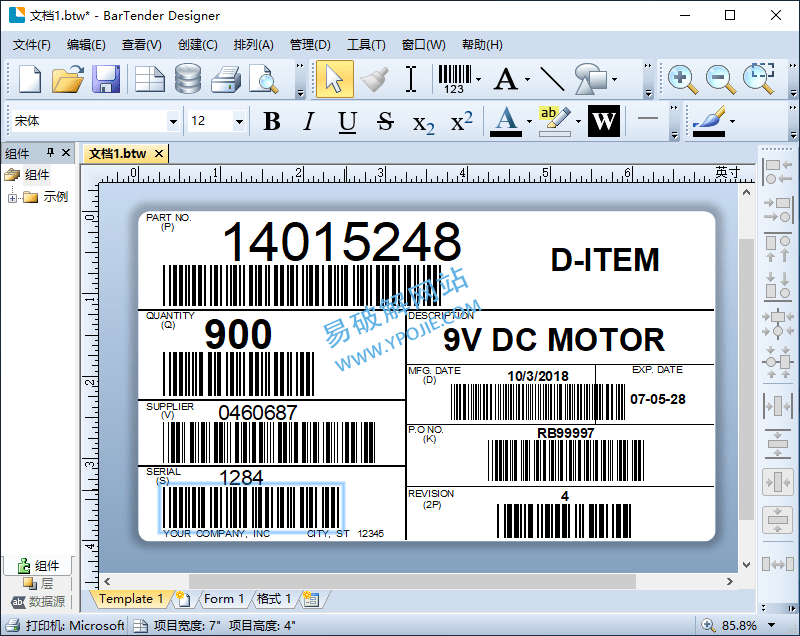Viewport: 800px width, 636px height.
Task: Open the database connection setup icon
Action: (188, 79)
